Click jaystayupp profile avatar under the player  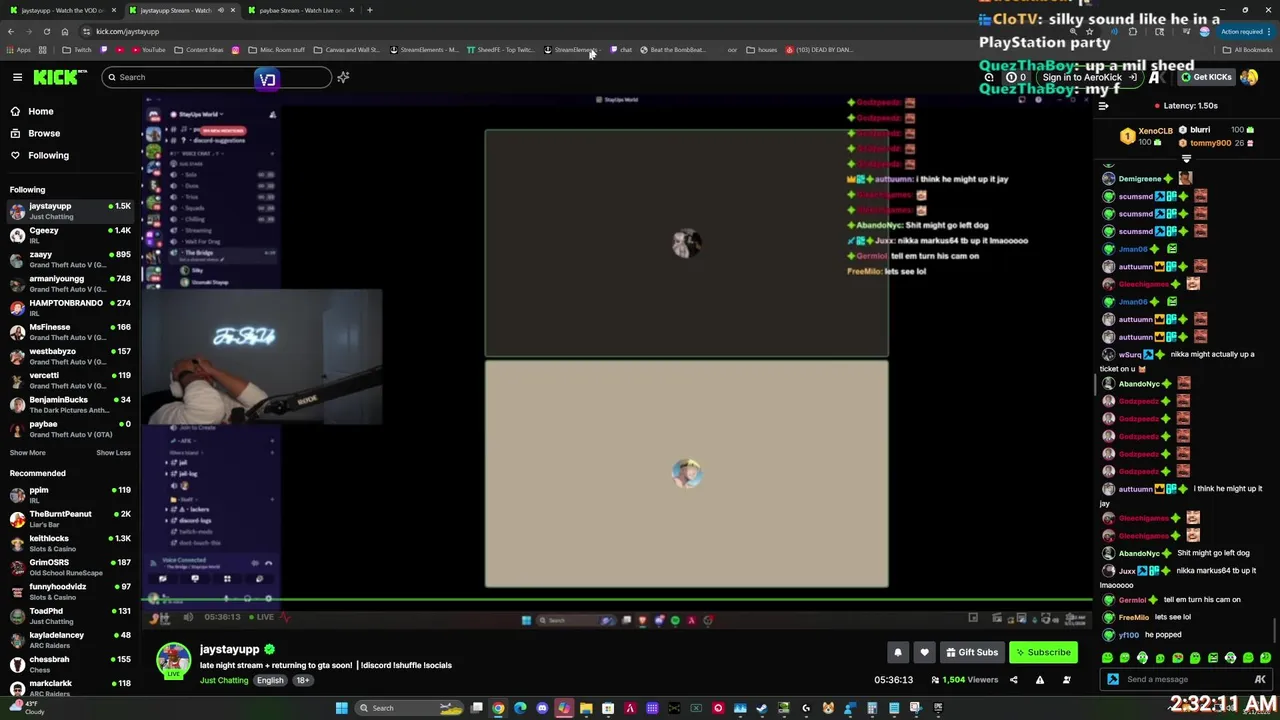(x=173, y=660)
